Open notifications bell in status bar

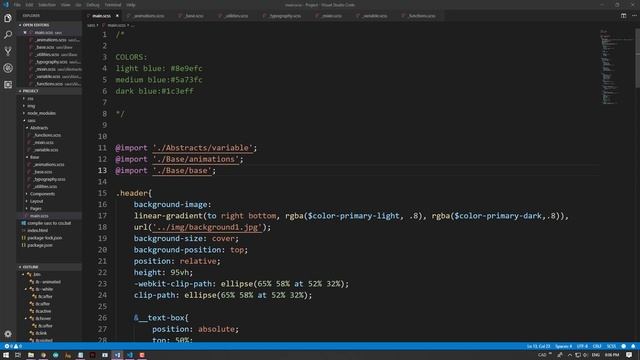point(633,346)
